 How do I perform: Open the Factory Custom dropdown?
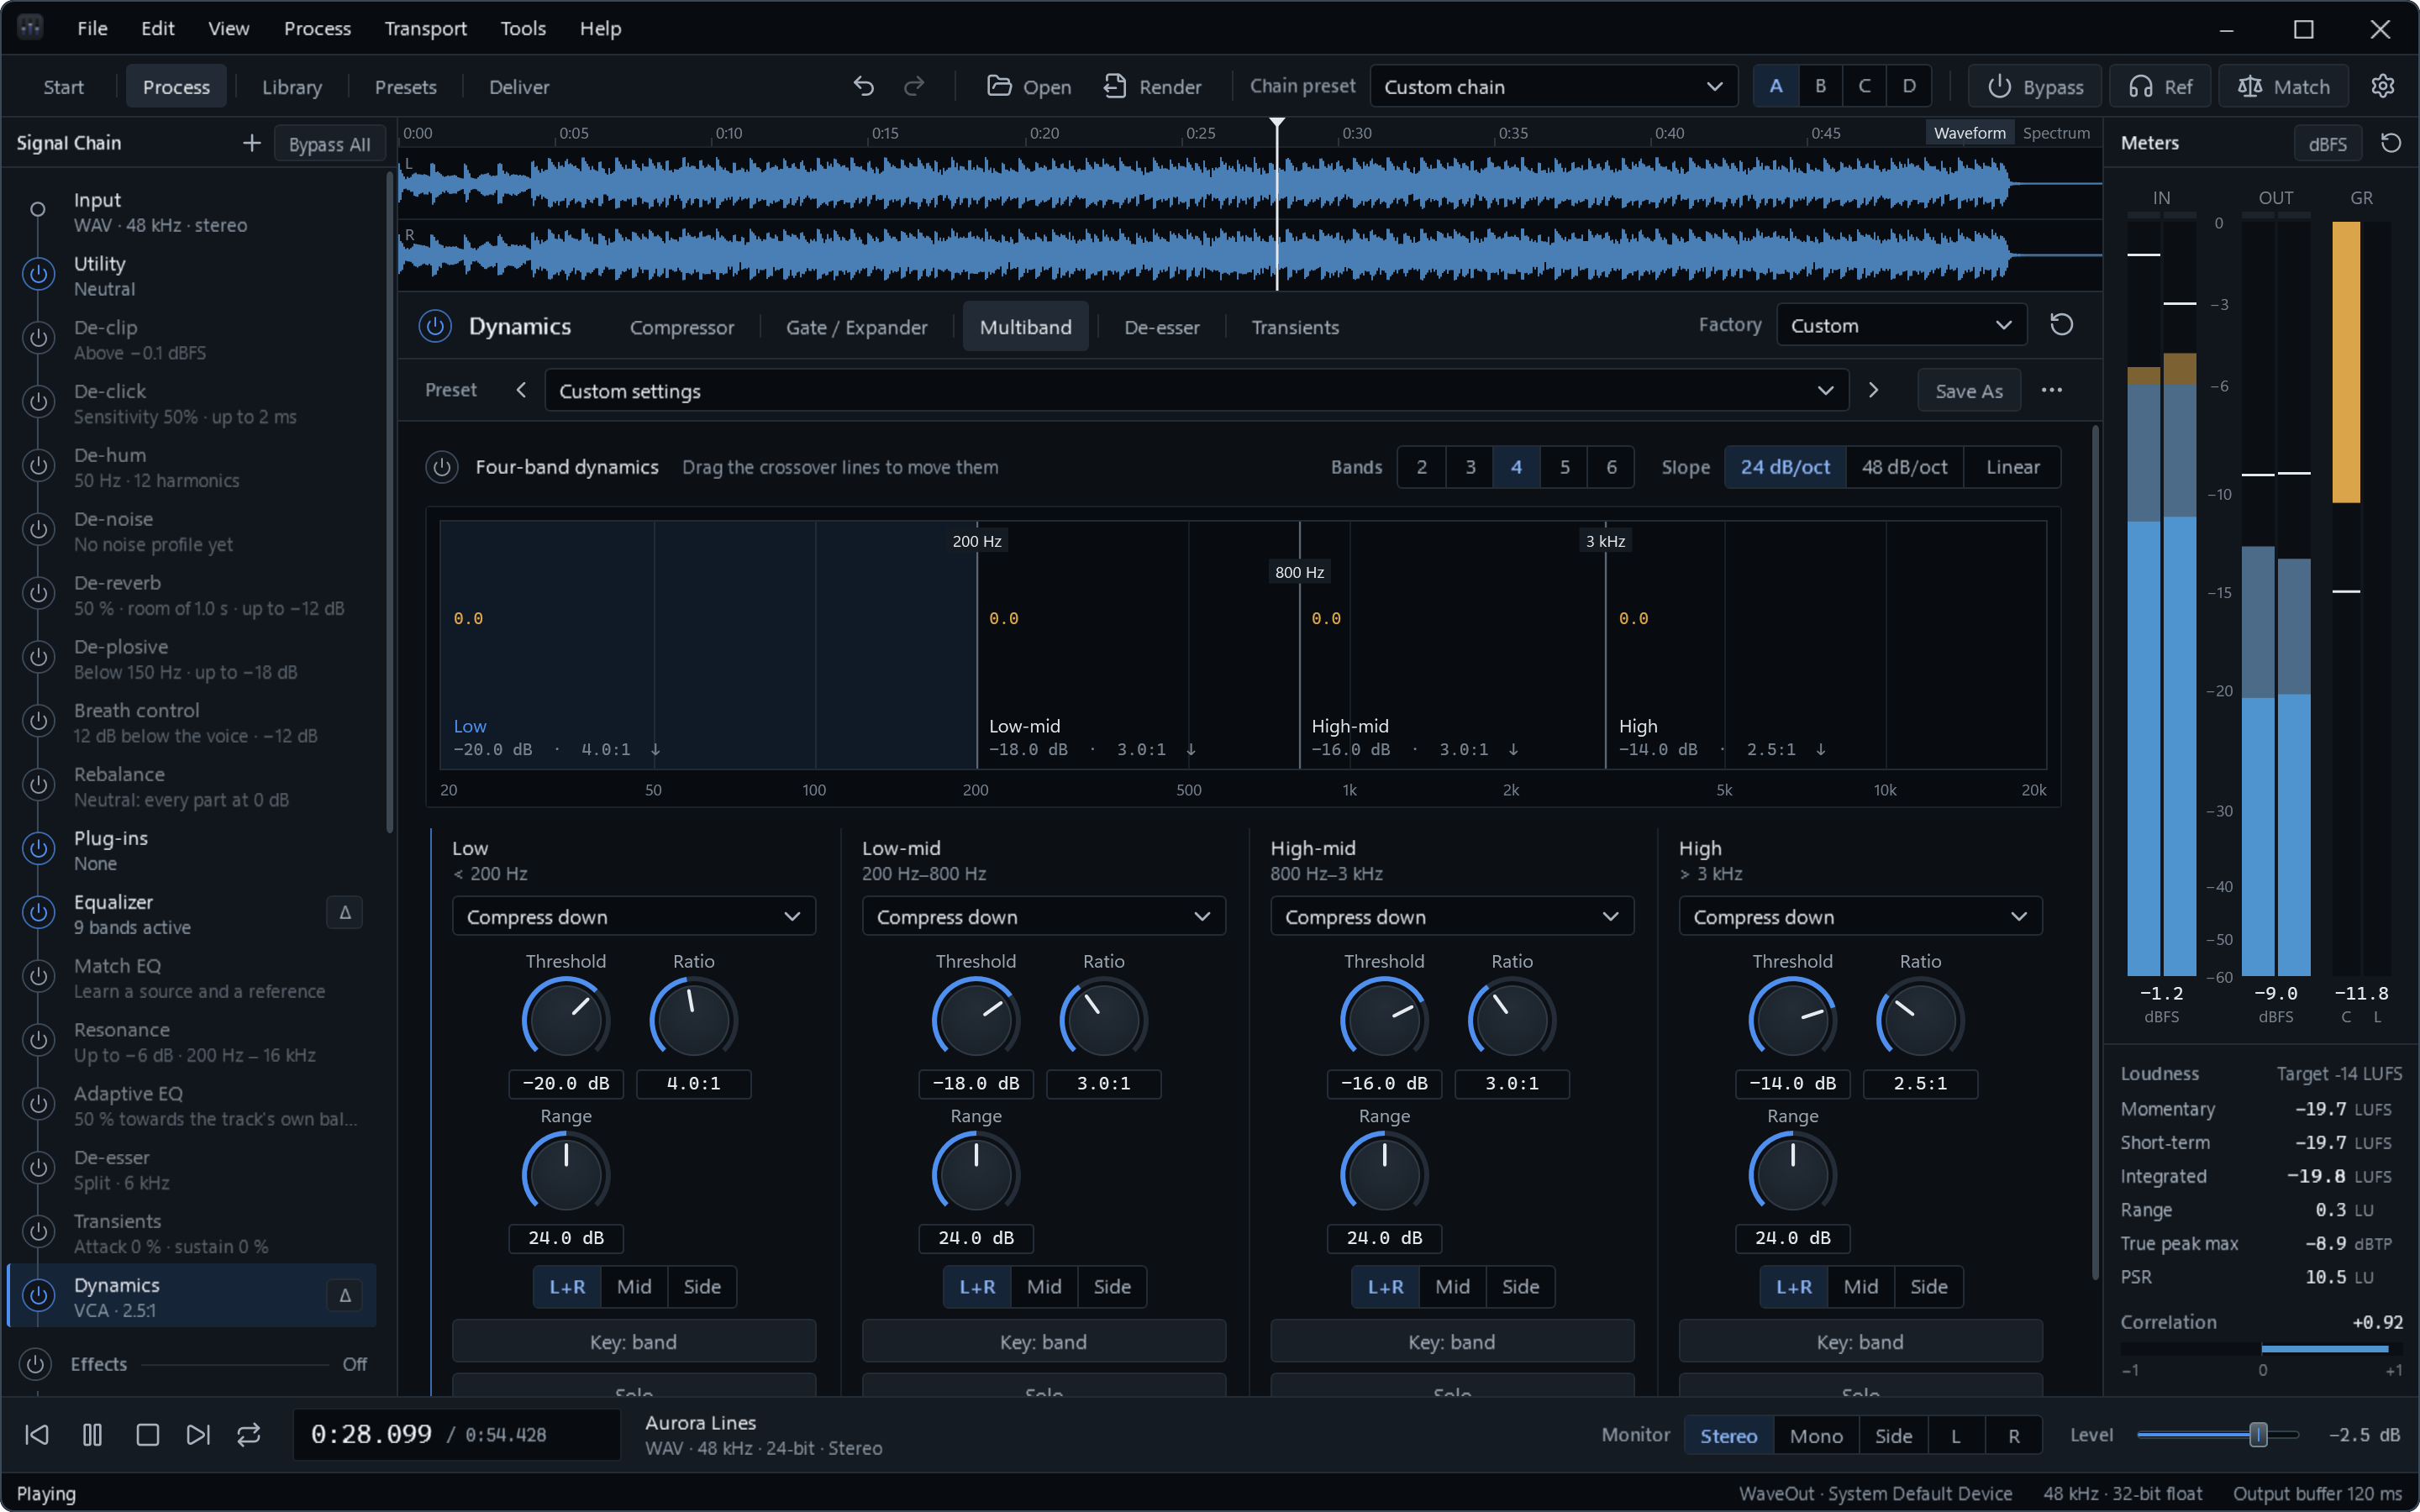[x=1901, y=325]
